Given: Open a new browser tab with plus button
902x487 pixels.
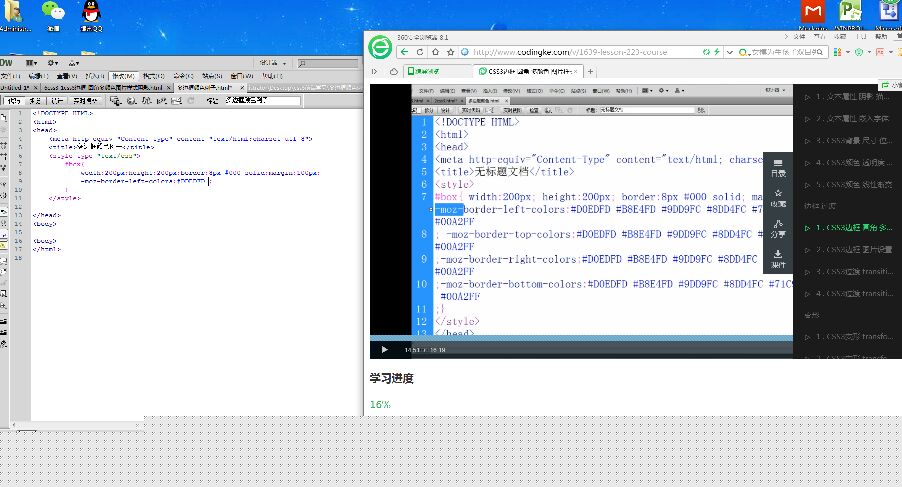Looking at the screenshot, I should (590, 72).
